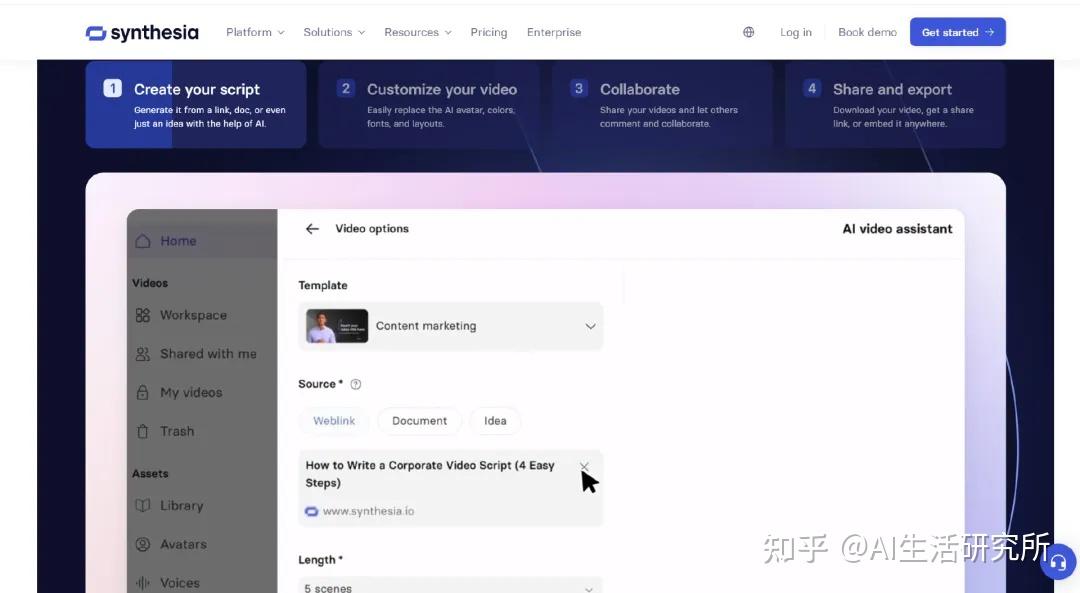Click the Get started button

click(x=957, y=32)
